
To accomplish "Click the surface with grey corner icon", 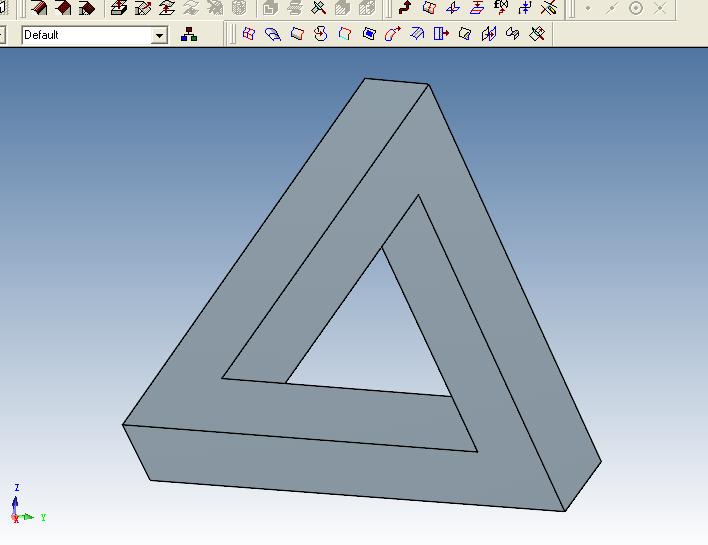I will [465, 34].
